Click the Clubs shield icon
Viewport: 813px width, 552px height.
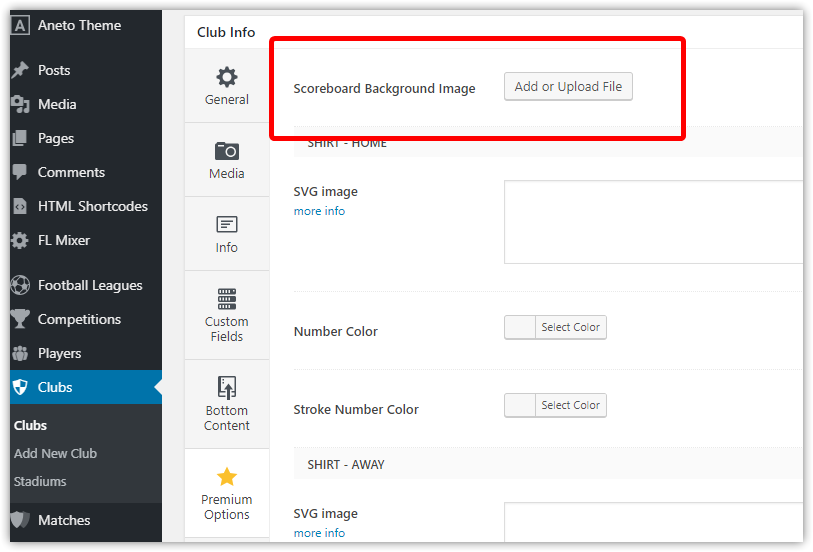coord(20,387)
